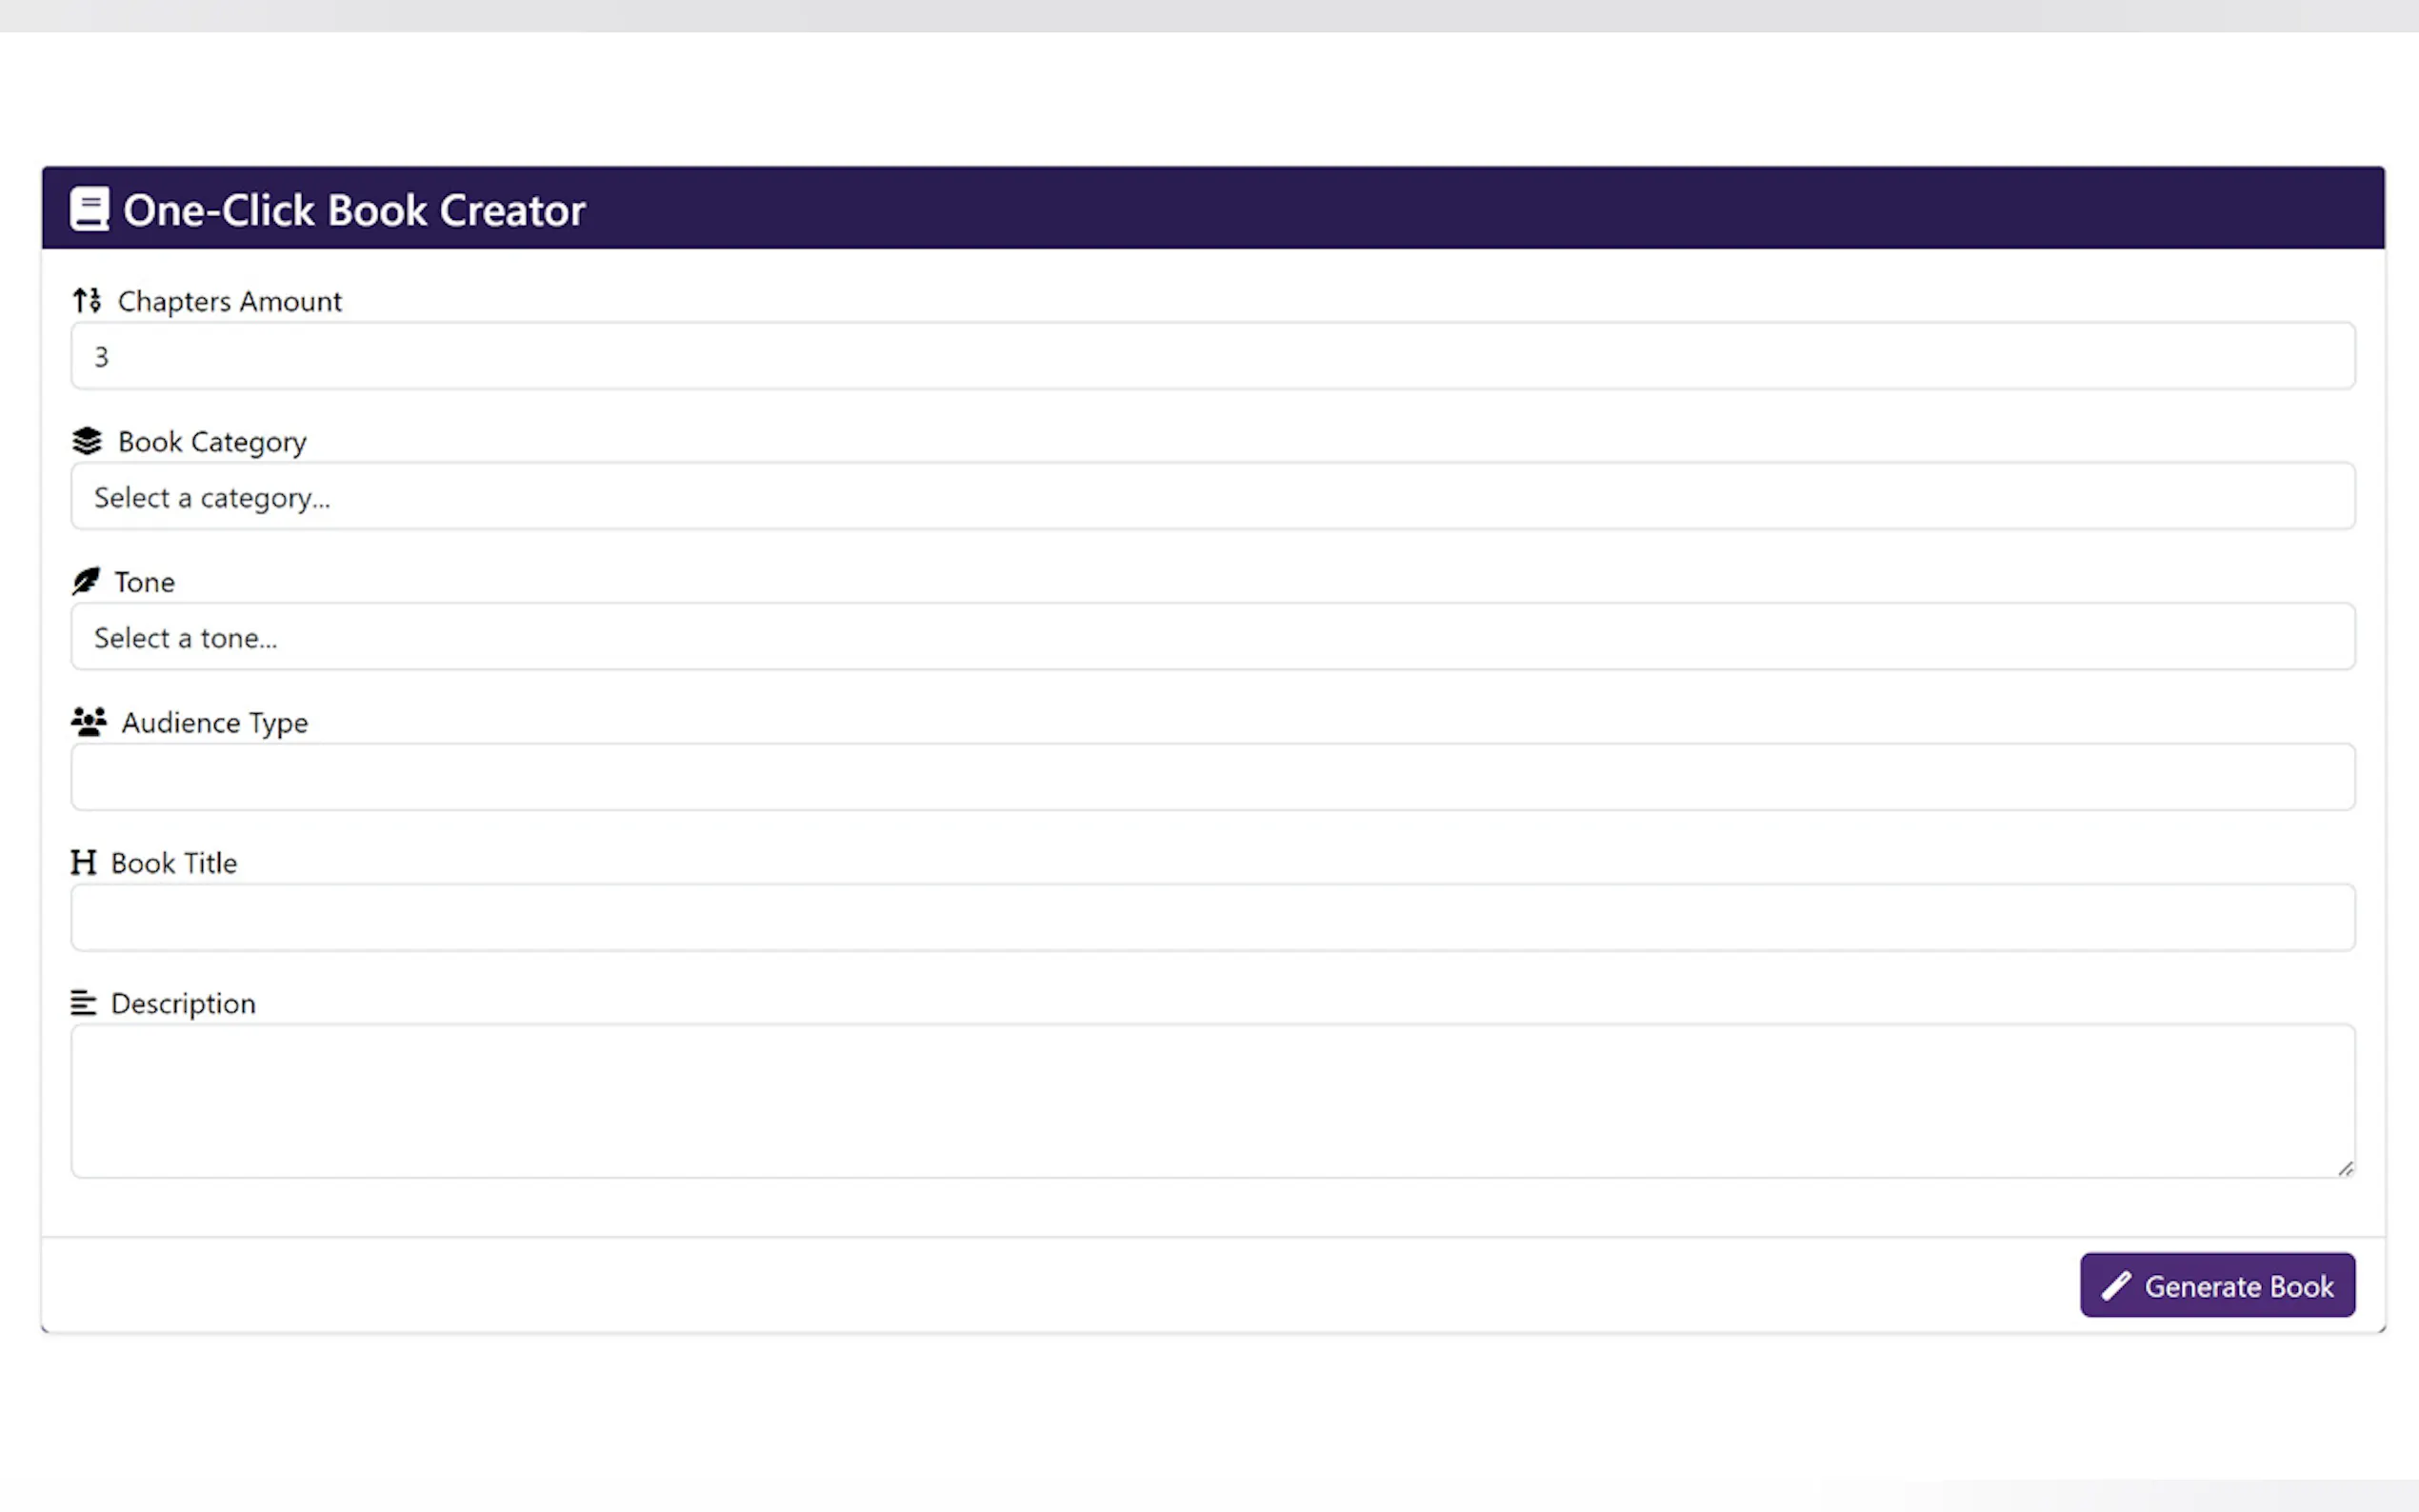
Task: Click the One-Click Book Creator title
Action: point(354,210)
